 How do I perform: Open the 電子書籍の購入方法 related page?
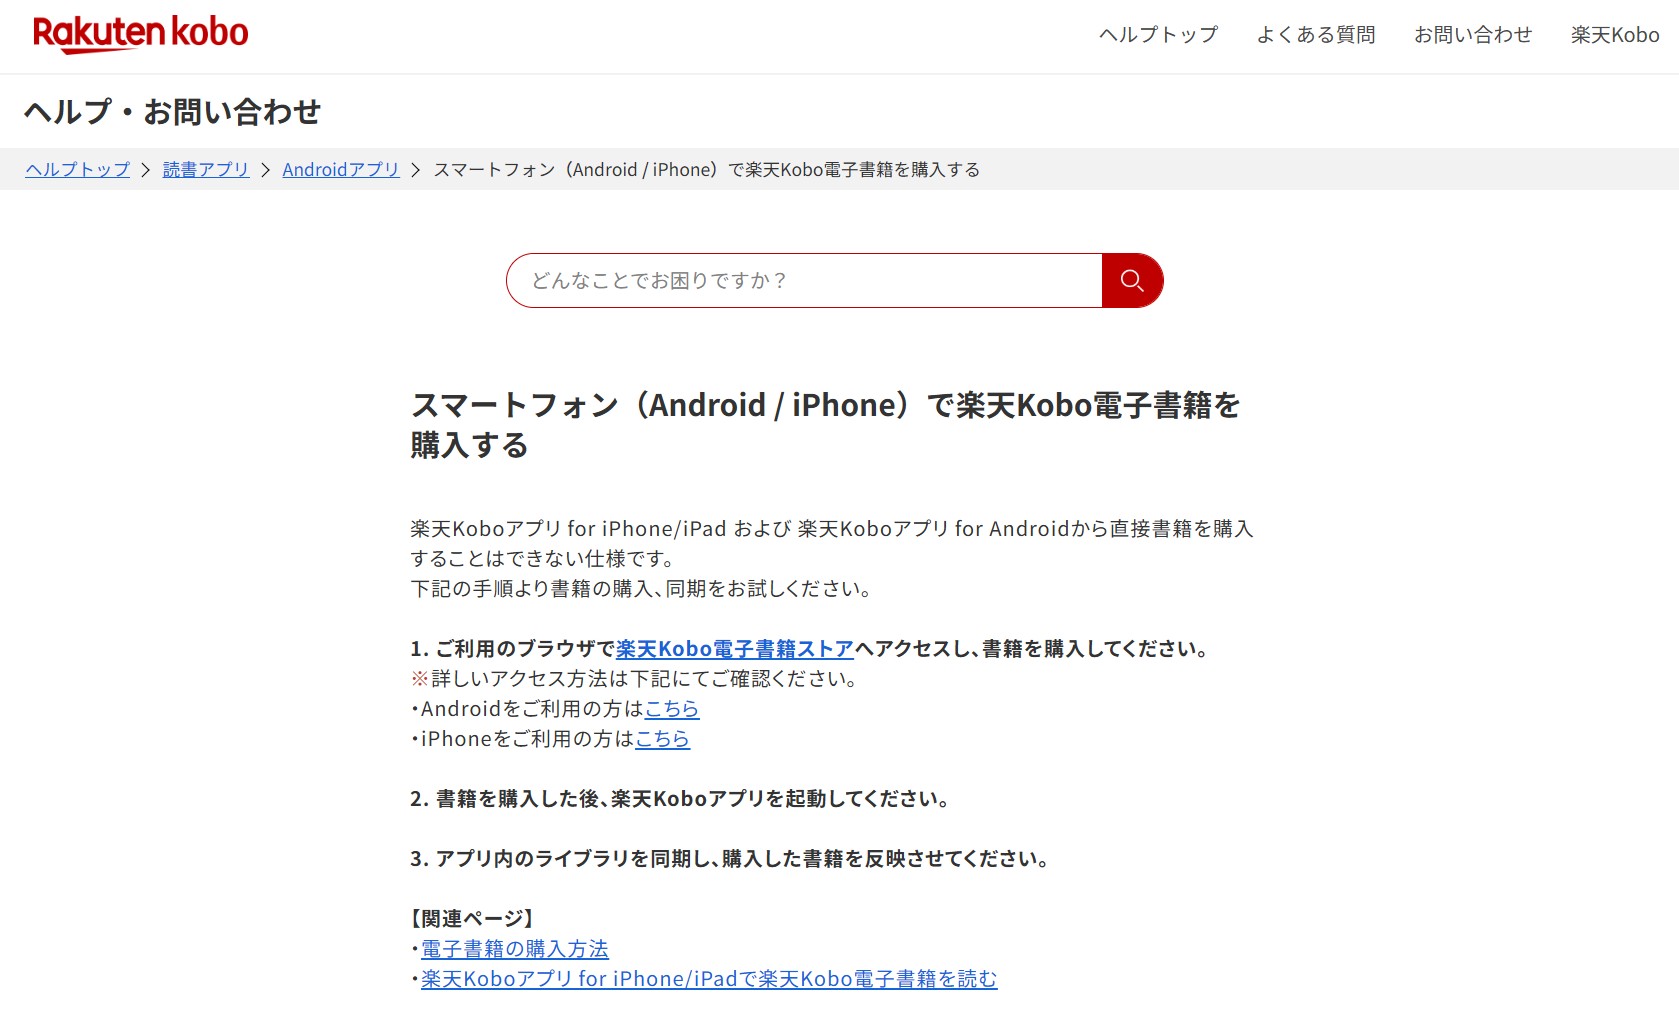point(514,949)
